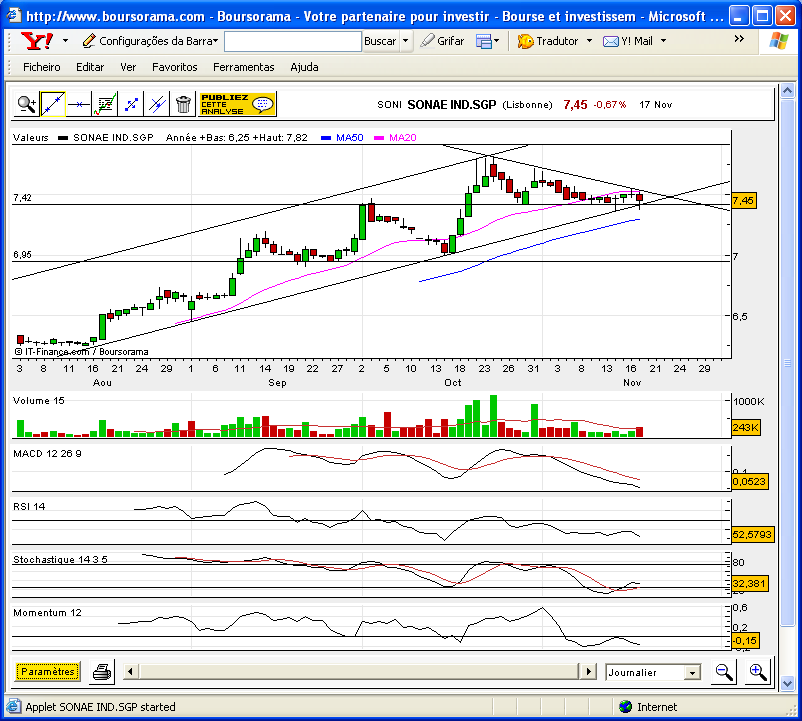The image size is (802, 721).
Task: Open Configurações da Barra menu
Action: click(x=150, y=41)
